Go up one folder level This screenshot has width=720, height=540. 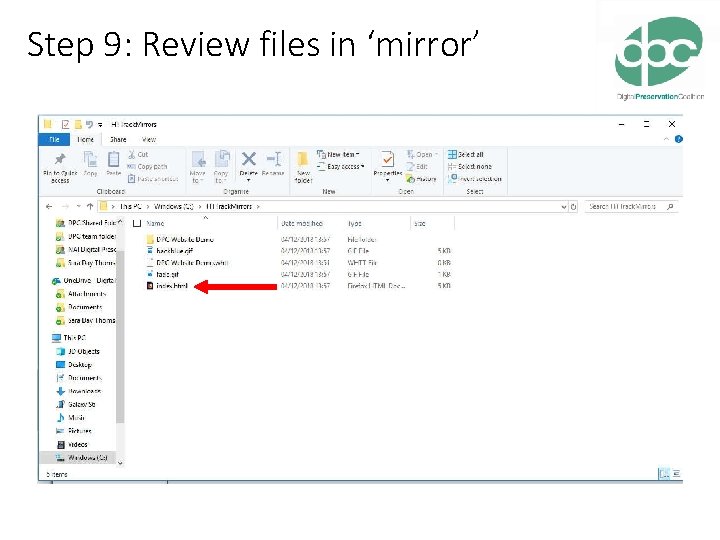(90, 207)
